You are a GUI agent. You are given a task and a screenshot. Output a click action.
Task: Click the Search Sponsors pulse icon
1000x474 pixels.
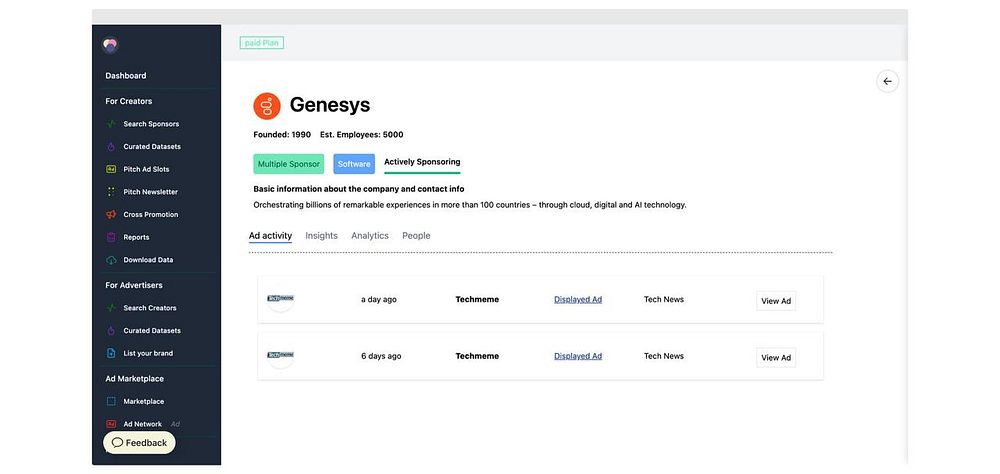click(111, 124)
